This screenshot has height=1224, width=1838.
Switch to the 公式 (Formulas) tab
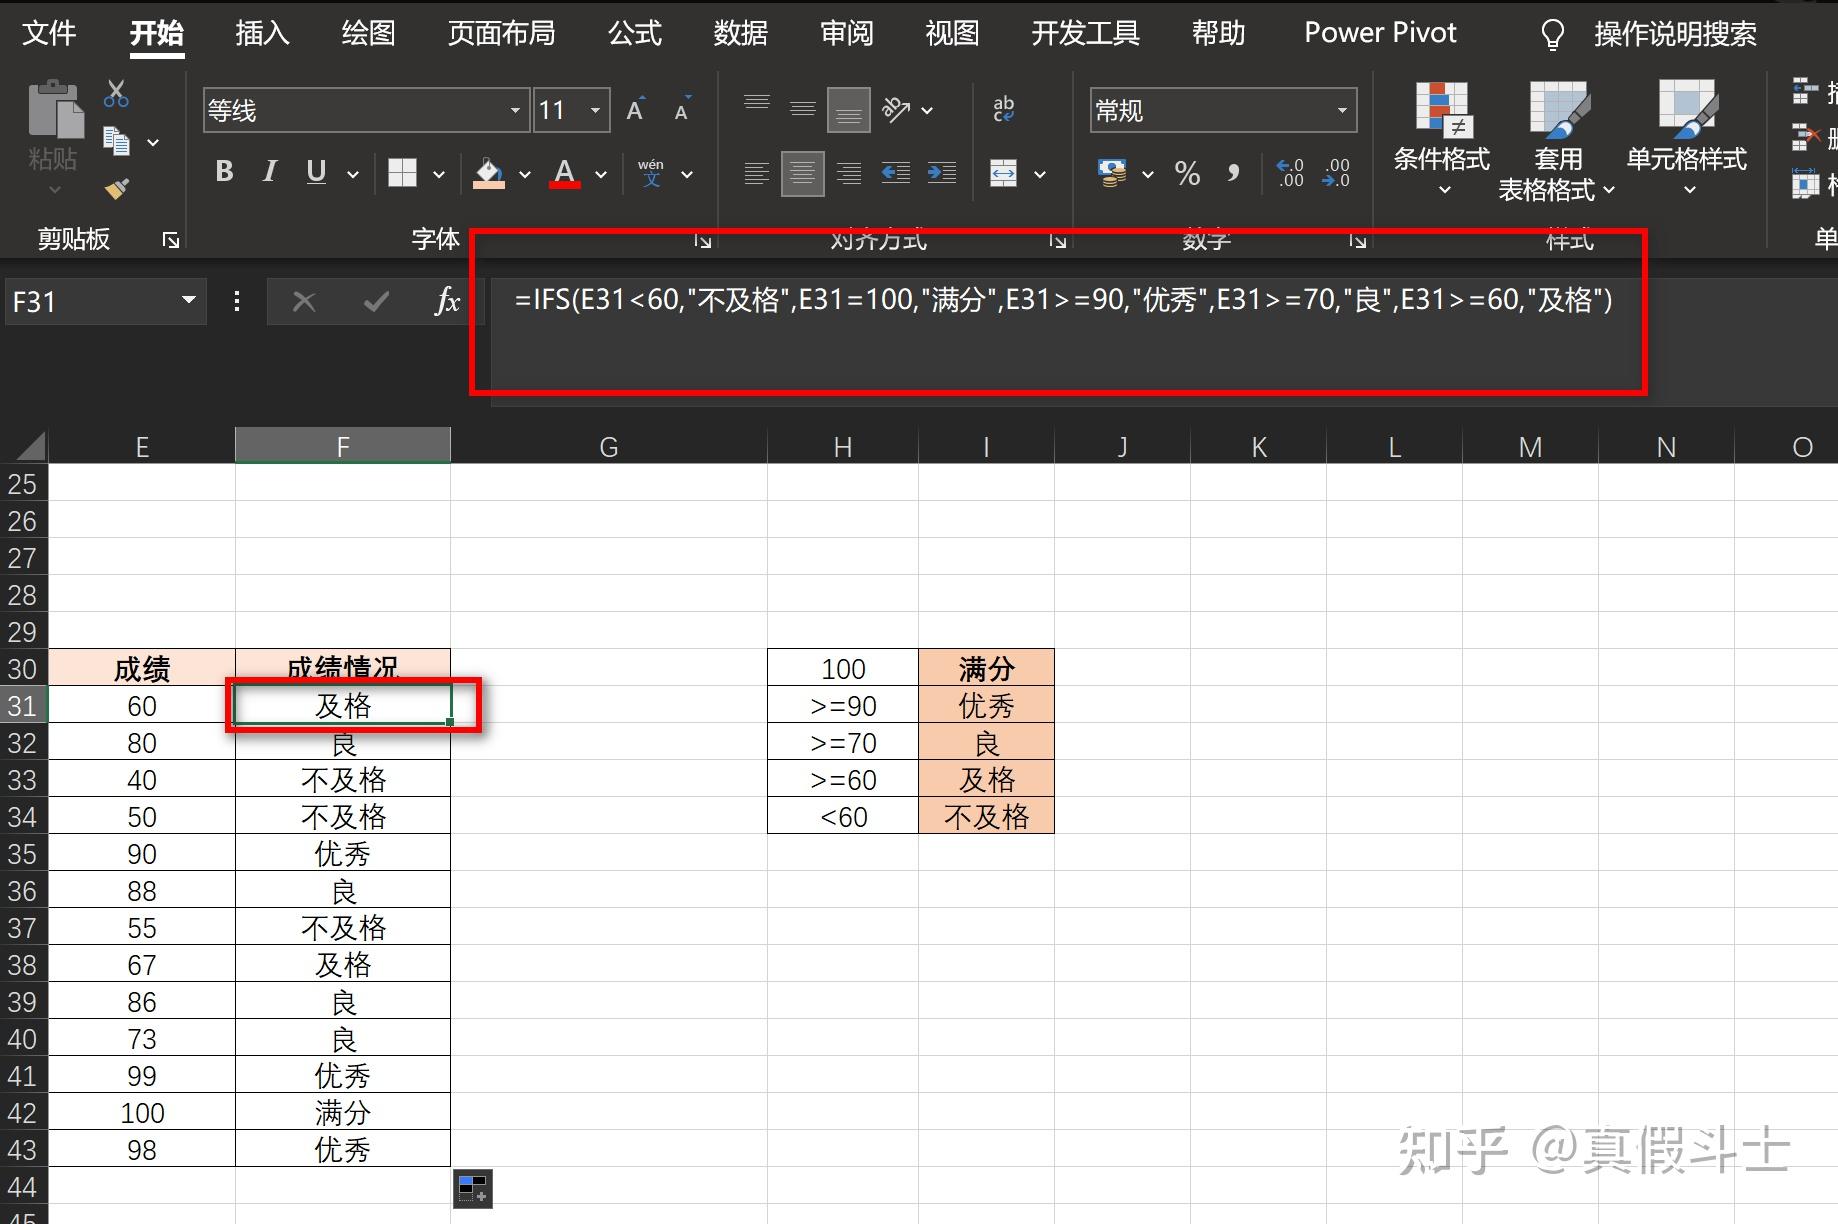[635, 34]
